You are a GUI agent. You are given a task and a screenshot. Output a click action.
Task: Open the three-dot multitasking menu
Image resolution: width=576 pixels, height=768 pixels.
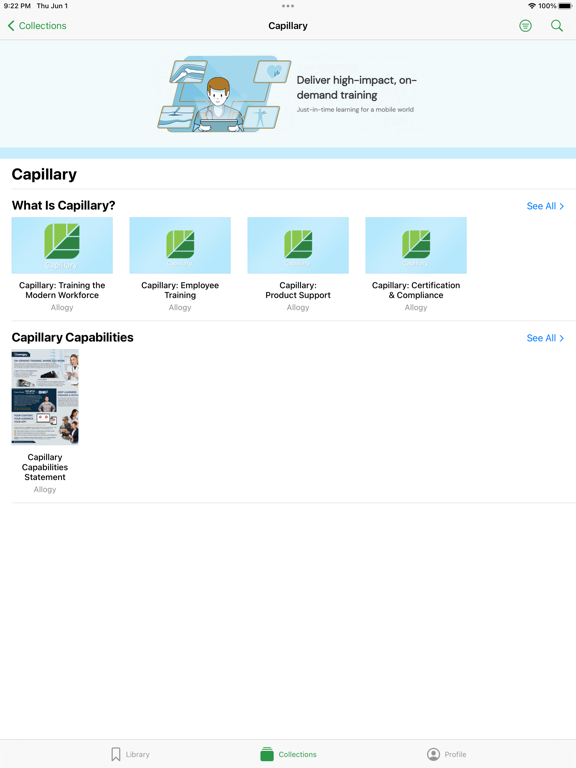(x=288, y=6)
